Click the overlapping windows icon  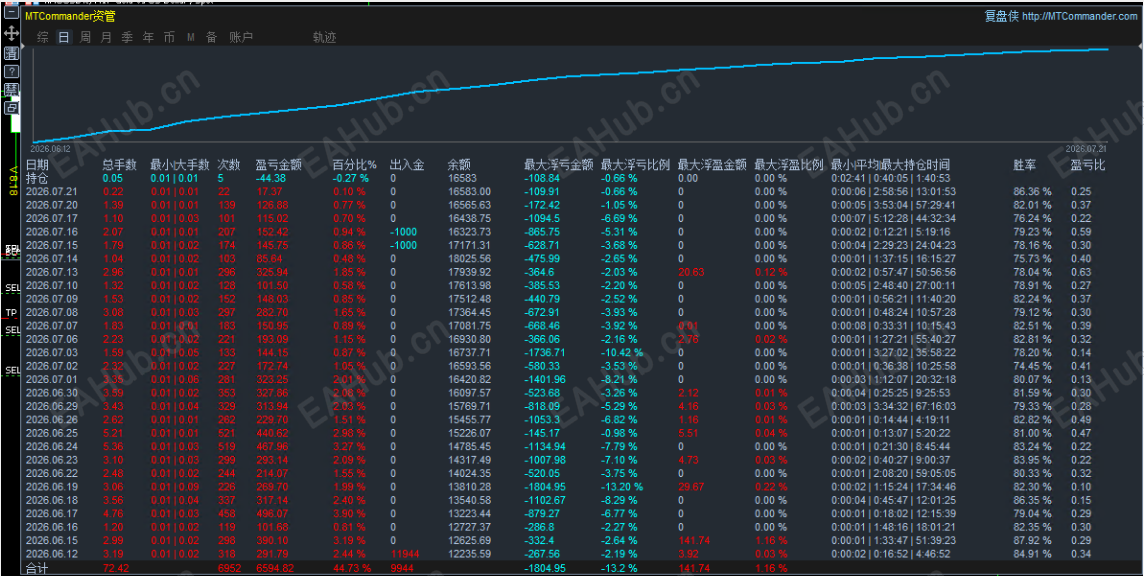(11, 108)
